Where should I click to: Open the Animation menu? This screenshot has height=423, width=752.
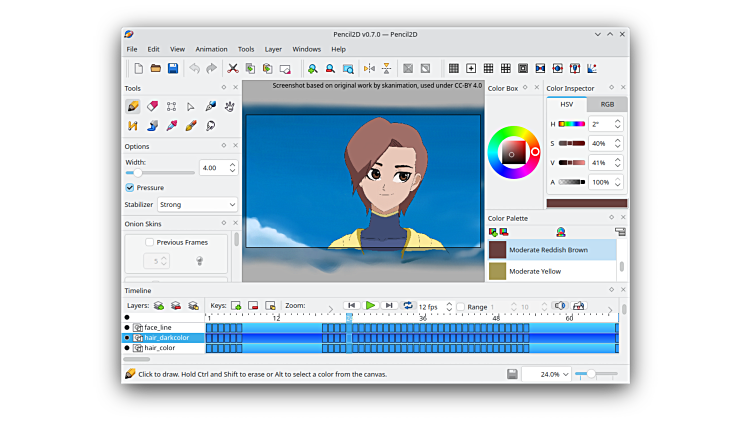click(x=211, y=49)
